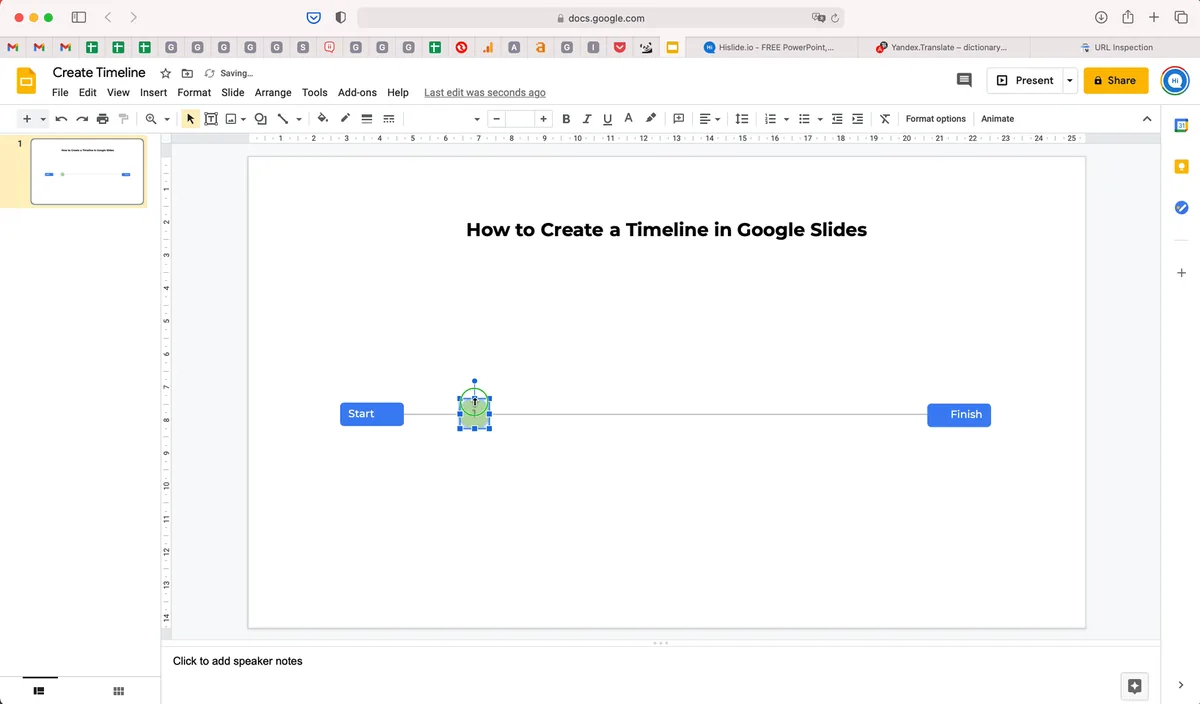Click the Zoom magnifier tool
This screenshot has height=704, width=1200.
click(151, 119)
